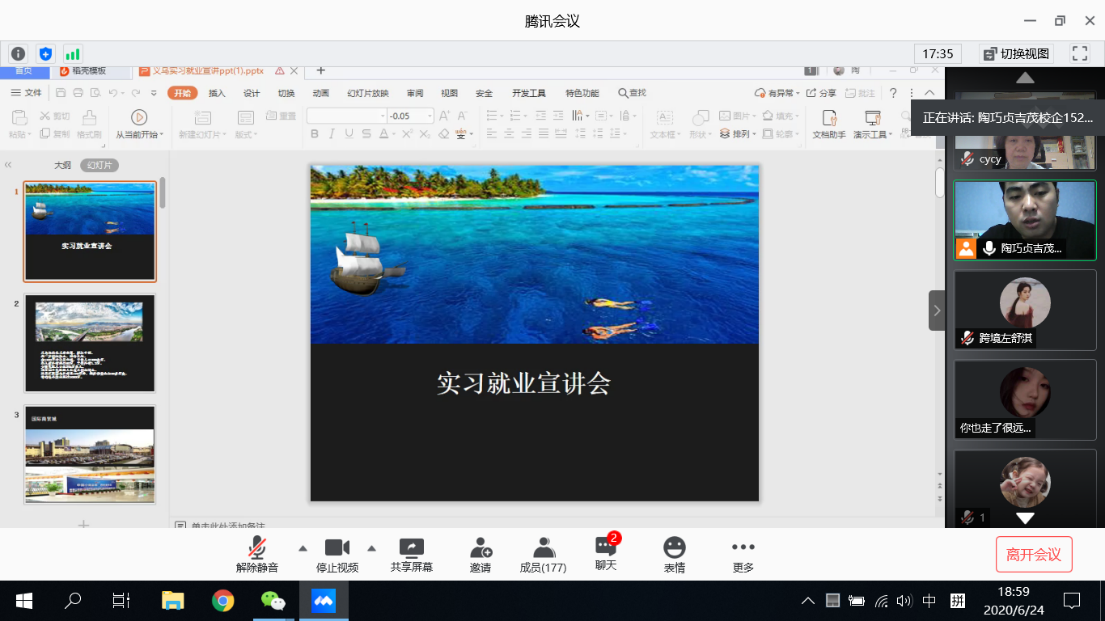The width and height of the screenshot is (1105, 621).
Task: Collapse the participant video side panel
Action: [936, 310]
